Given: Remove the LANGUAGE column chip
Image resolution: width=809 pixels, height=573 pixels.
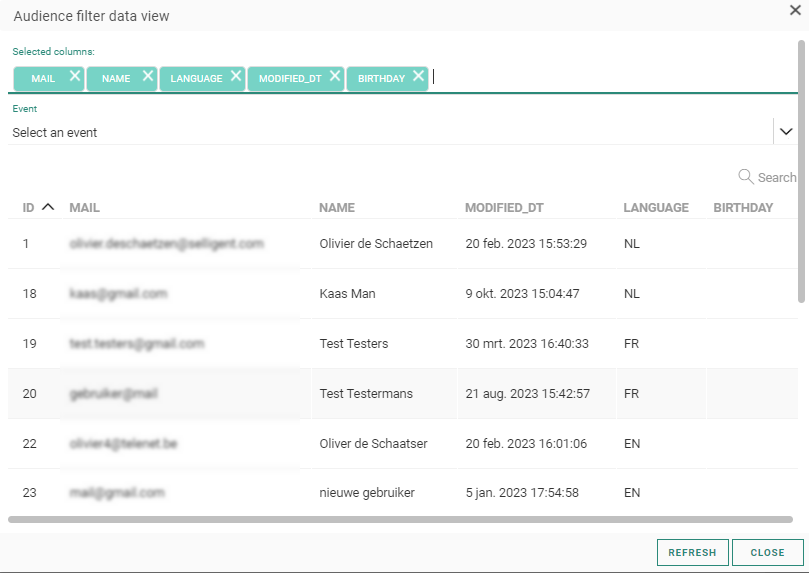Looking at the screenshot, I should (x=236, y=76).
